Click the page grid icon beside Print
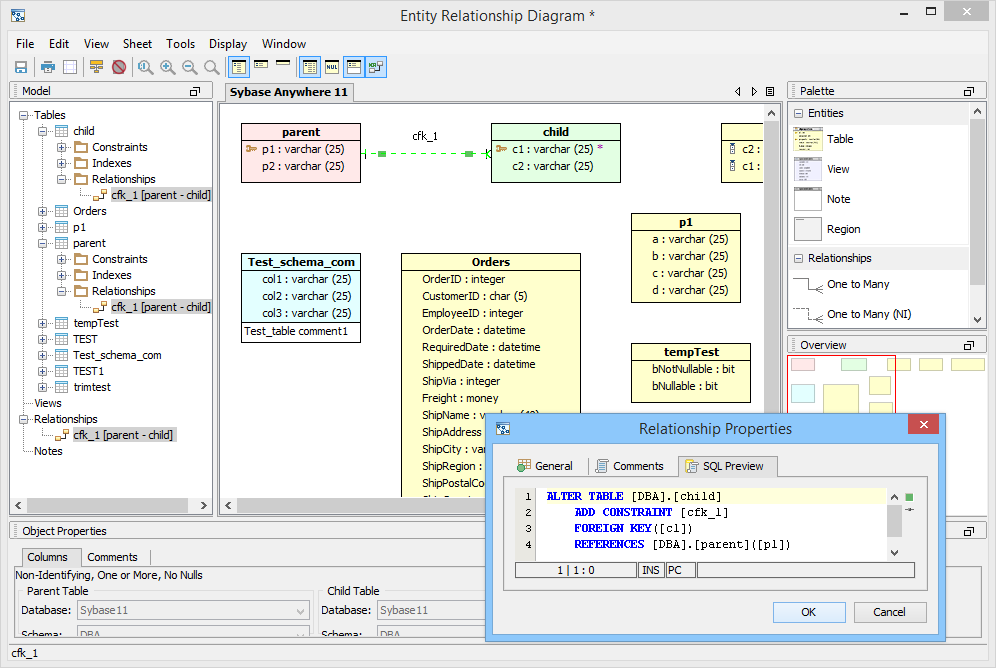Image resolution: width=996 pixels, height=668 pixels. pos(70,67)
